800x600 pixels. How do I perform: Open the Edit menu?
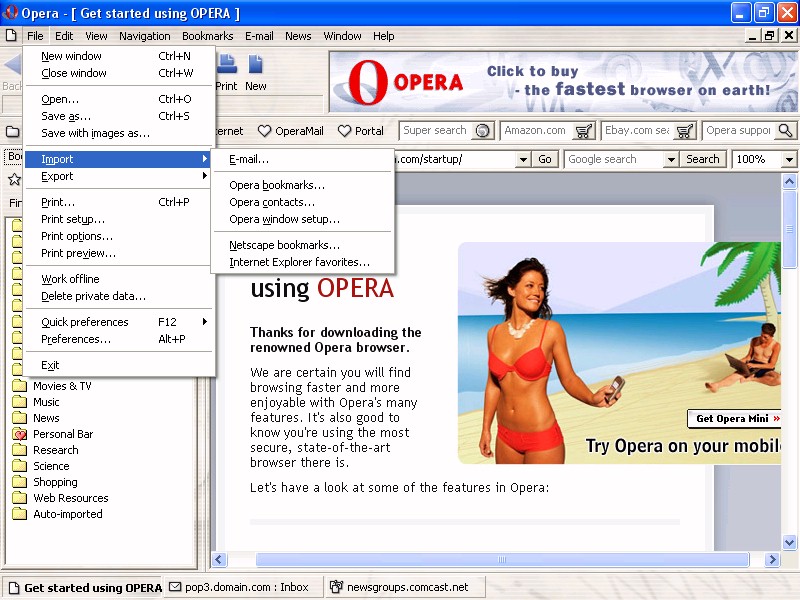pyautogui.click(x=64, y=36)
